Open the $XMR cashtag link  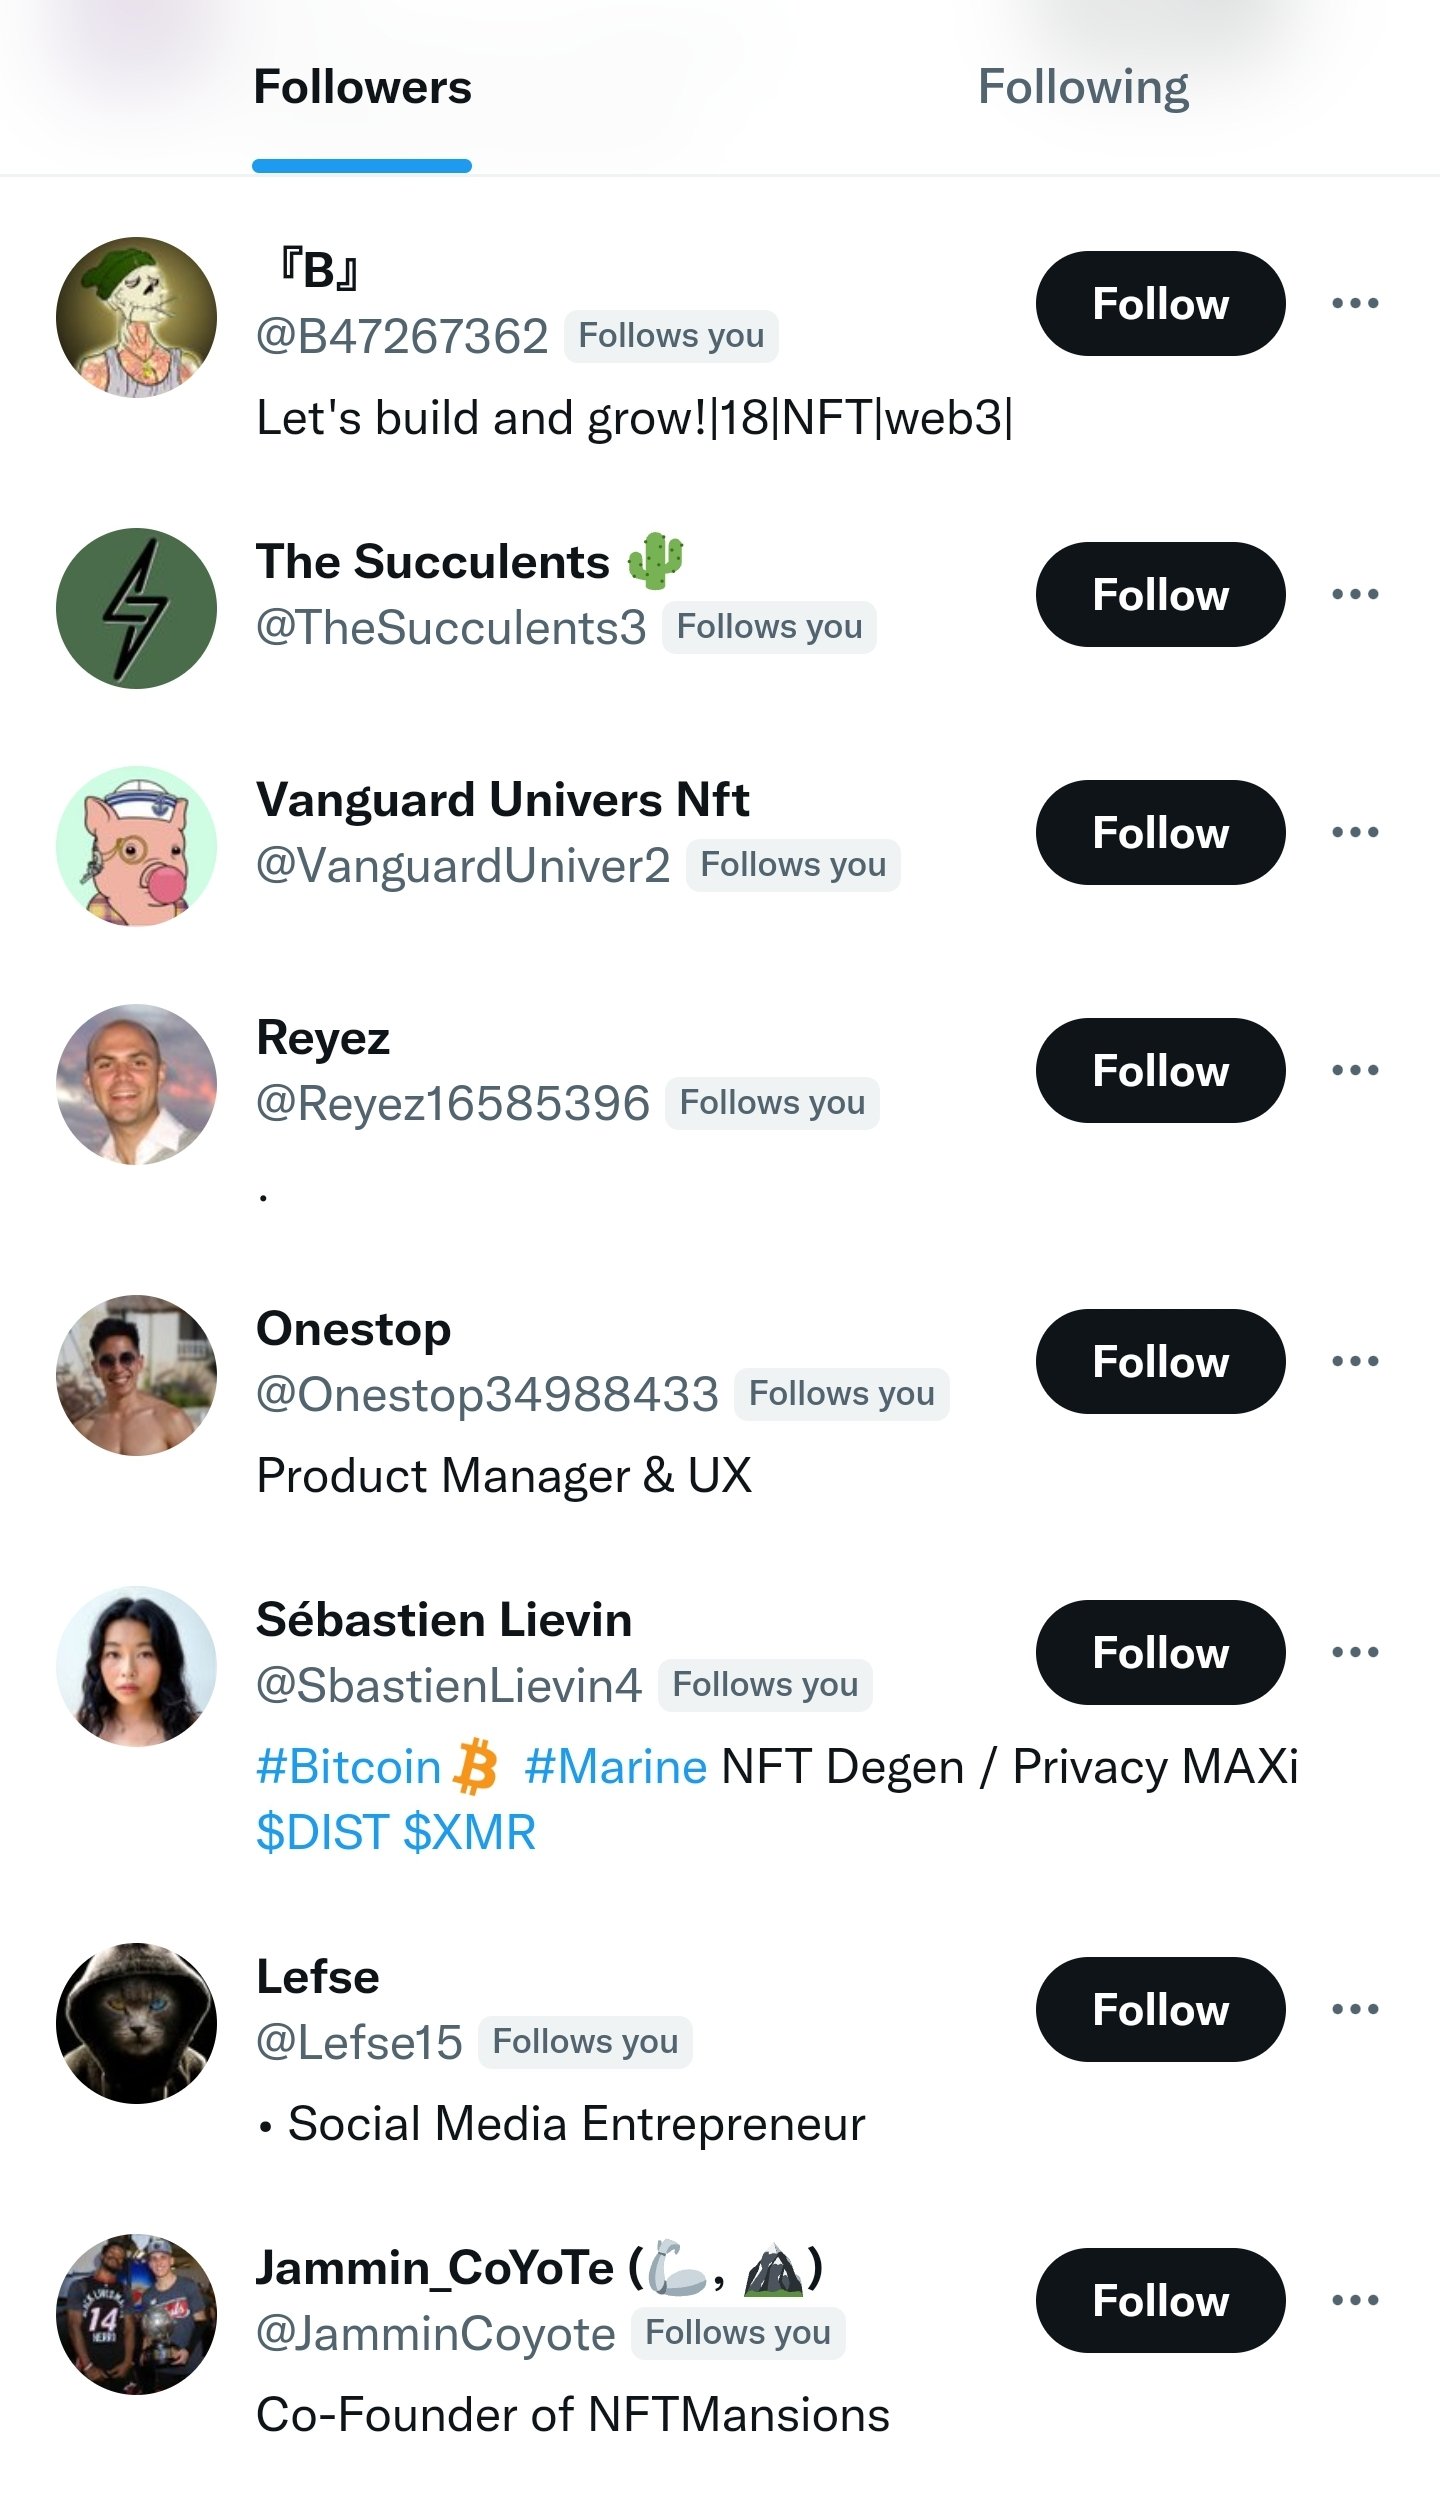[469, 1832]
